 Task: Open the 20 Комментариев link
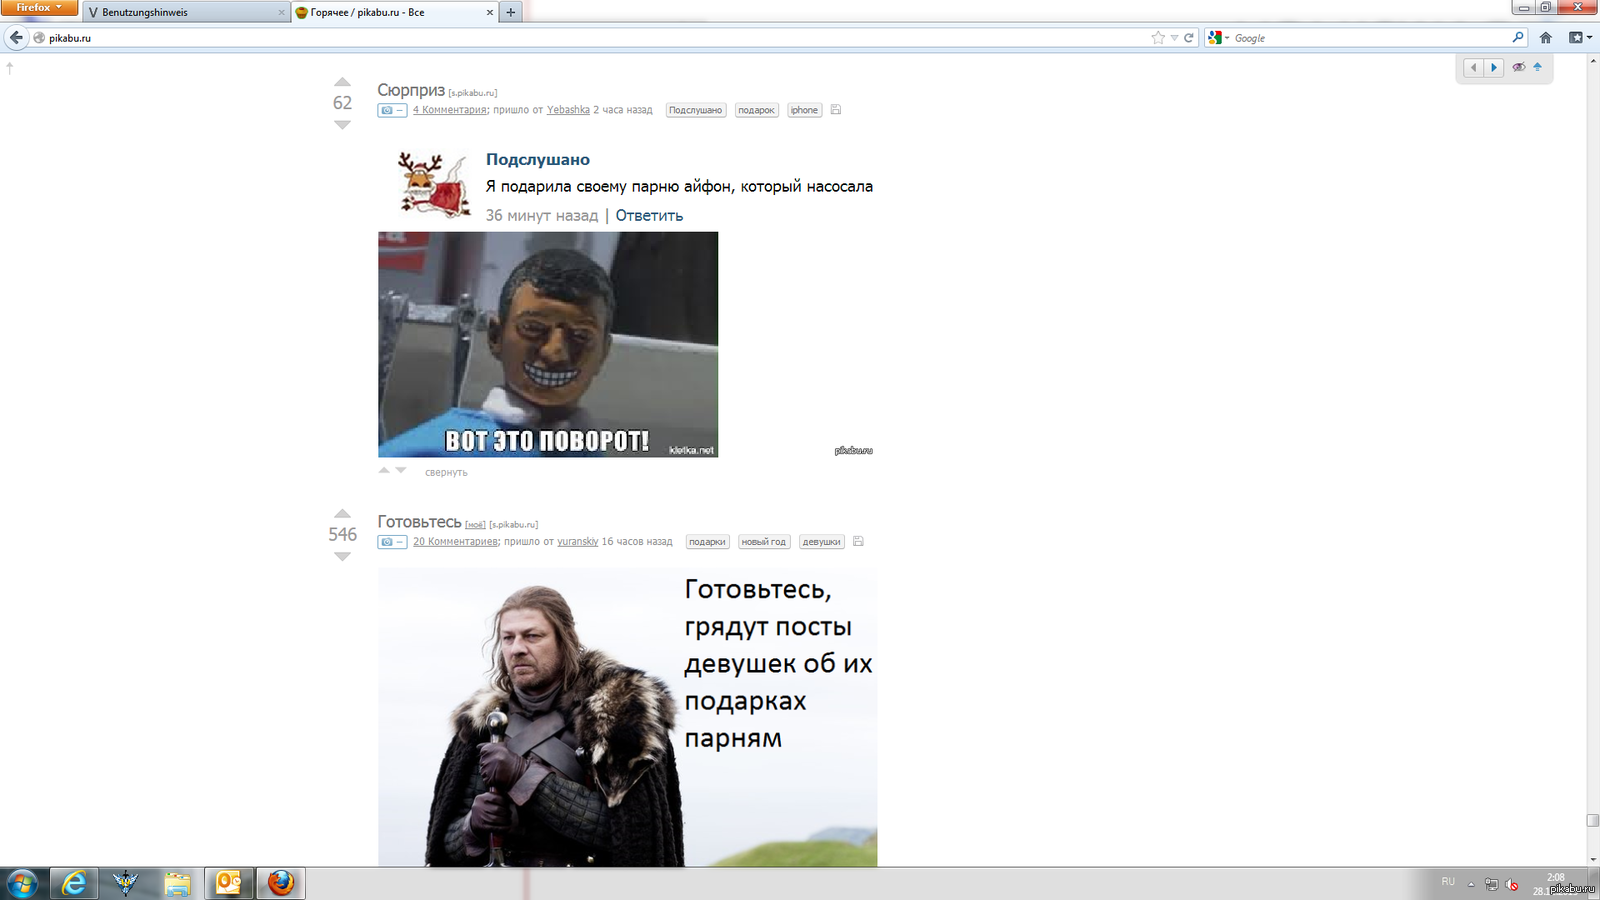(455, 542)
